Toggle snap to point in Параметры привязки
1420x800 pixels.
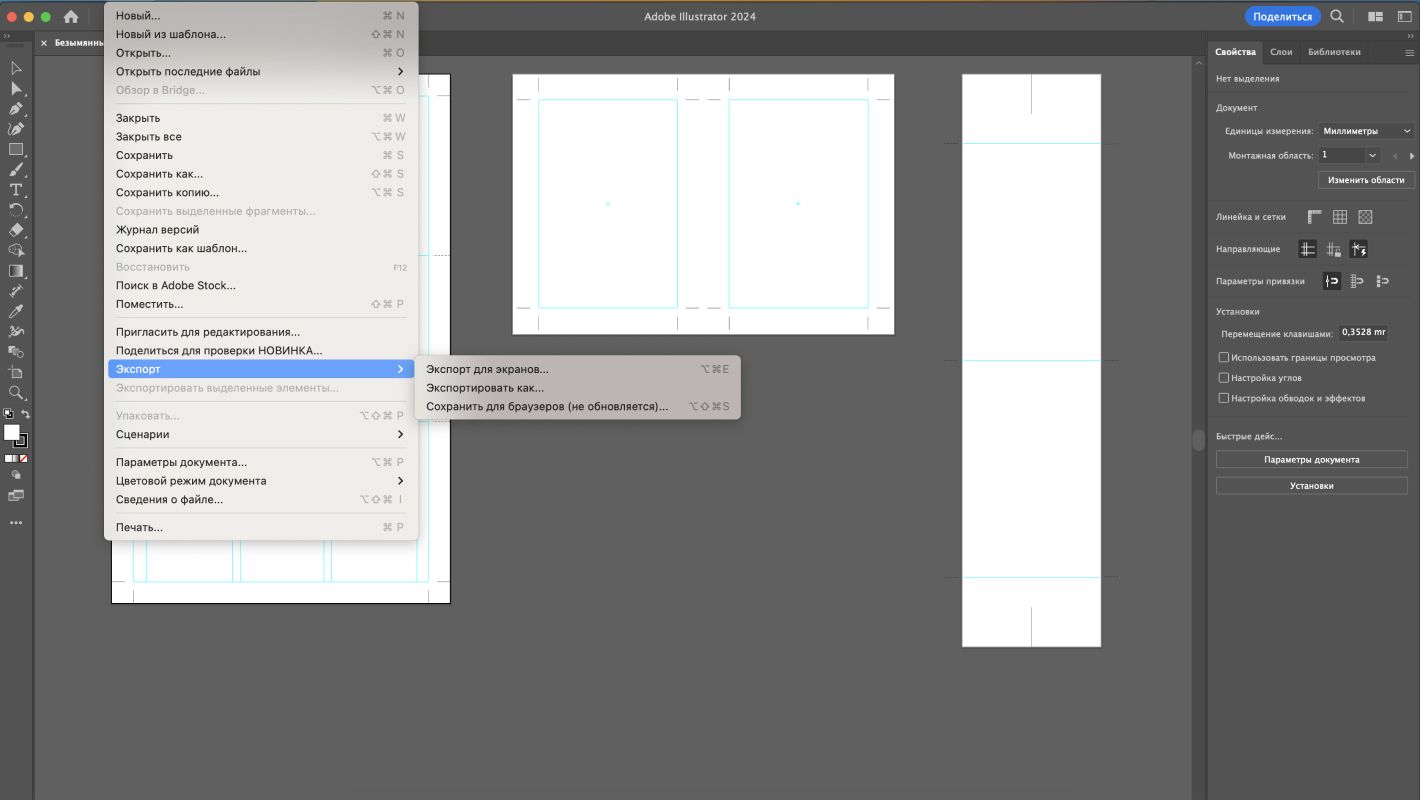1332,281
